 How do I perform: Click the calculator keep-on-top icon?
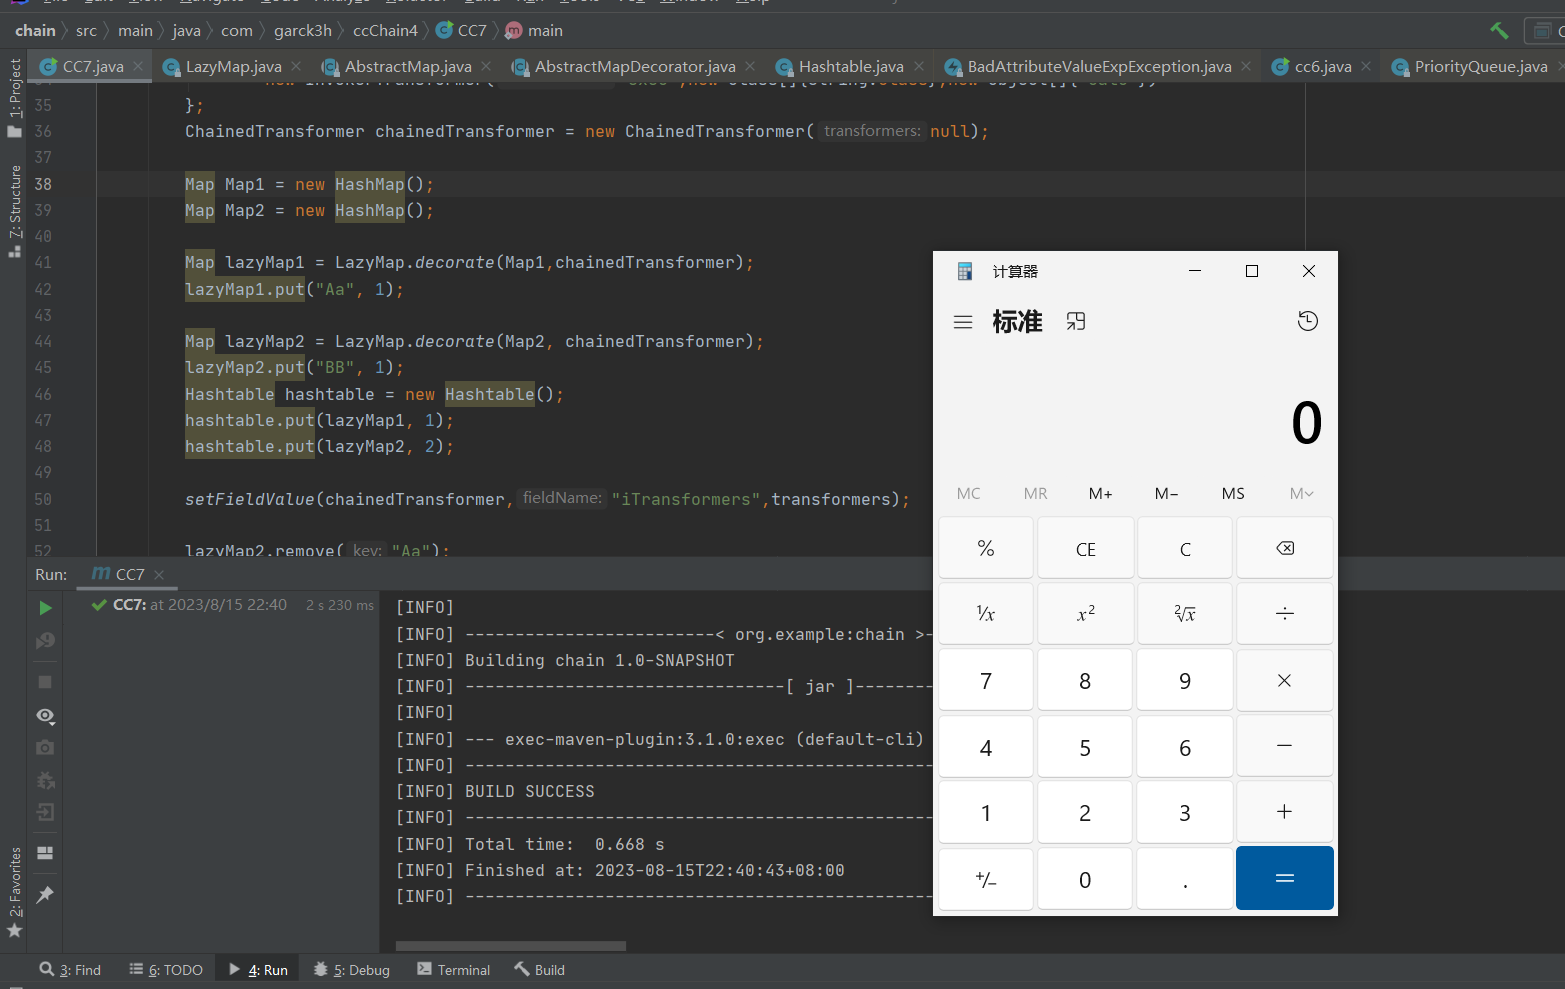(1076, 321)
